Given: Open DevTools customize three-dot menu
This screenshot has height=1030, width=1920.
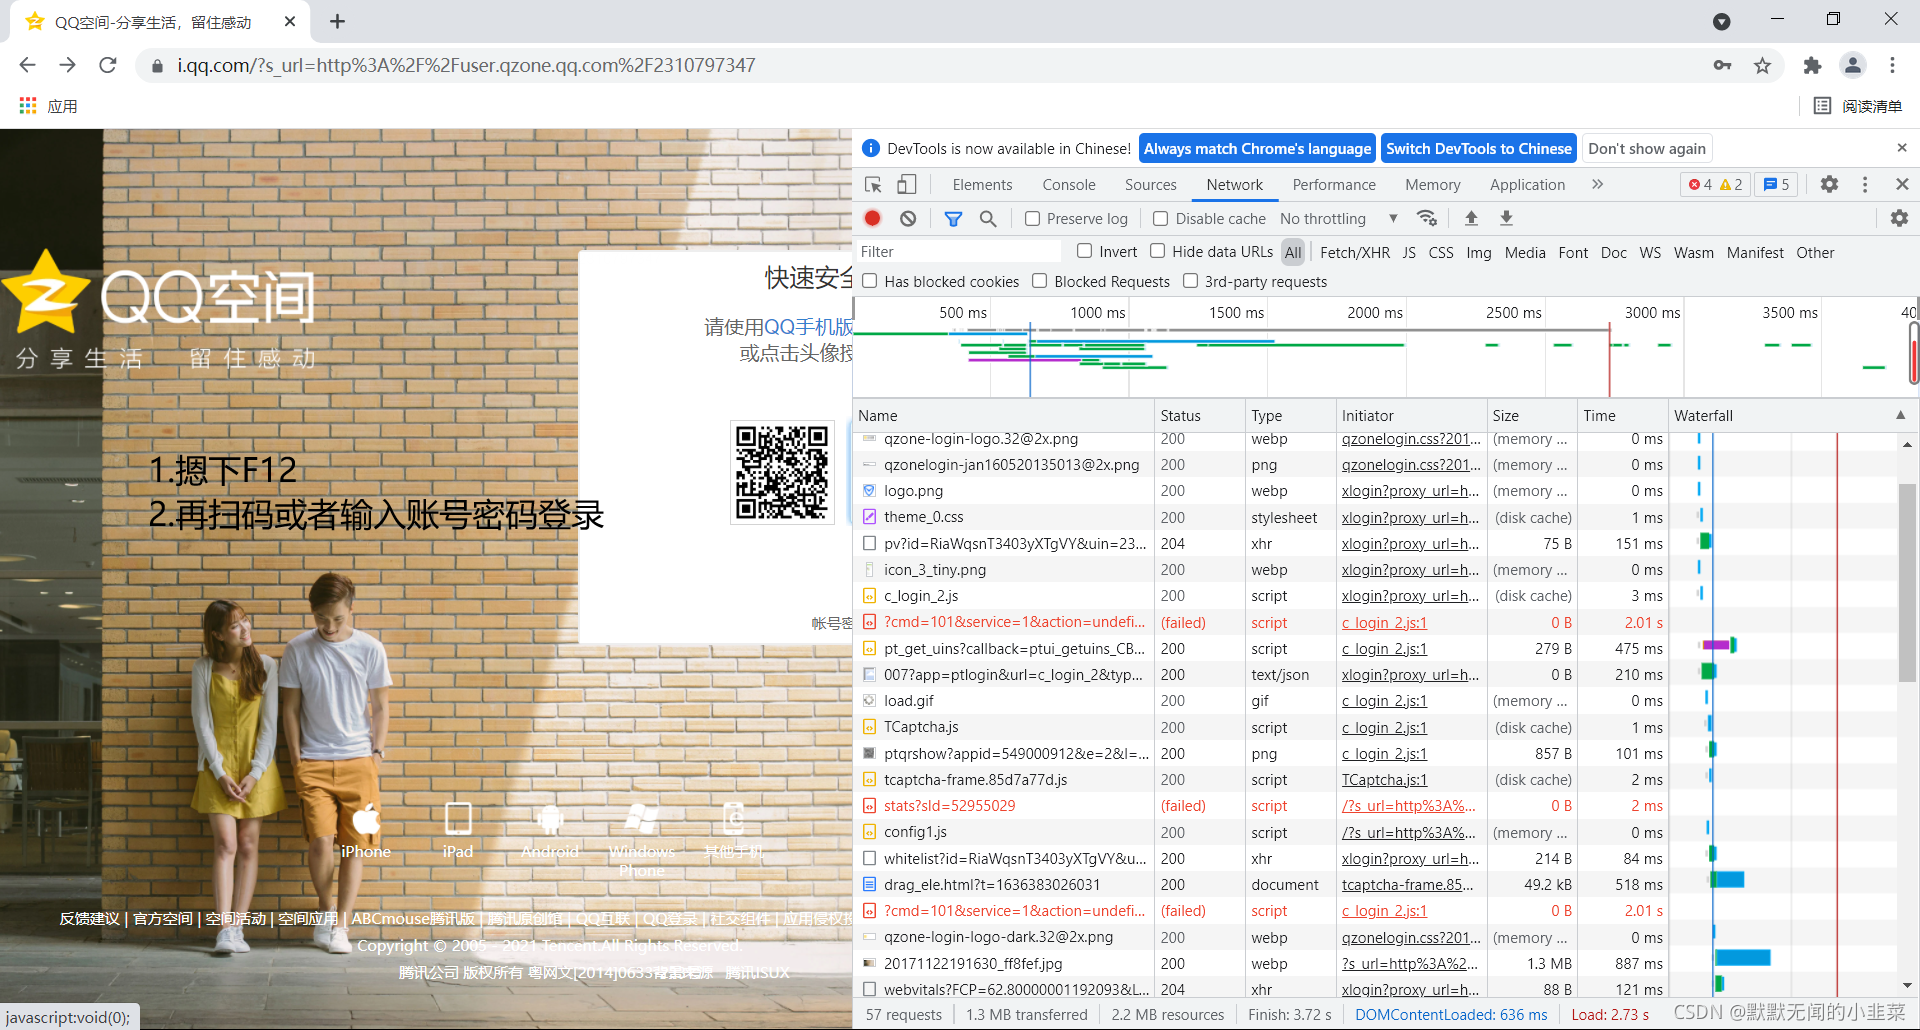Looking at the screenshot, I should point(1865,184).
